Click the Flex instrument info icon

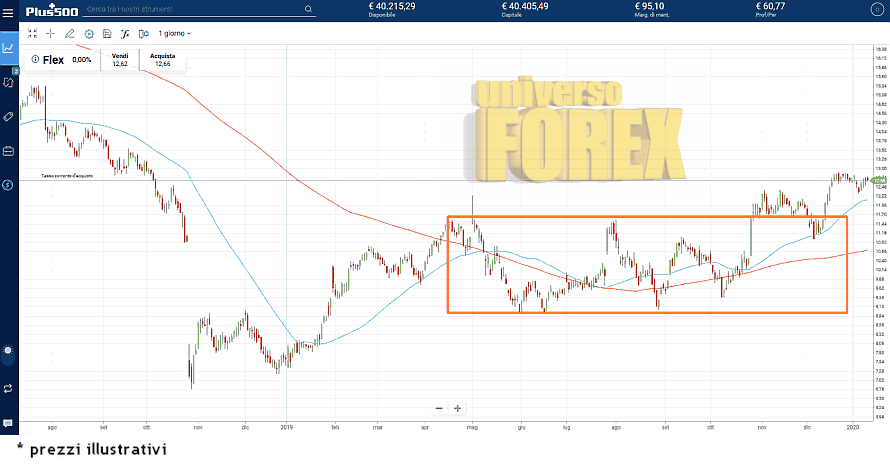point(34,60)
